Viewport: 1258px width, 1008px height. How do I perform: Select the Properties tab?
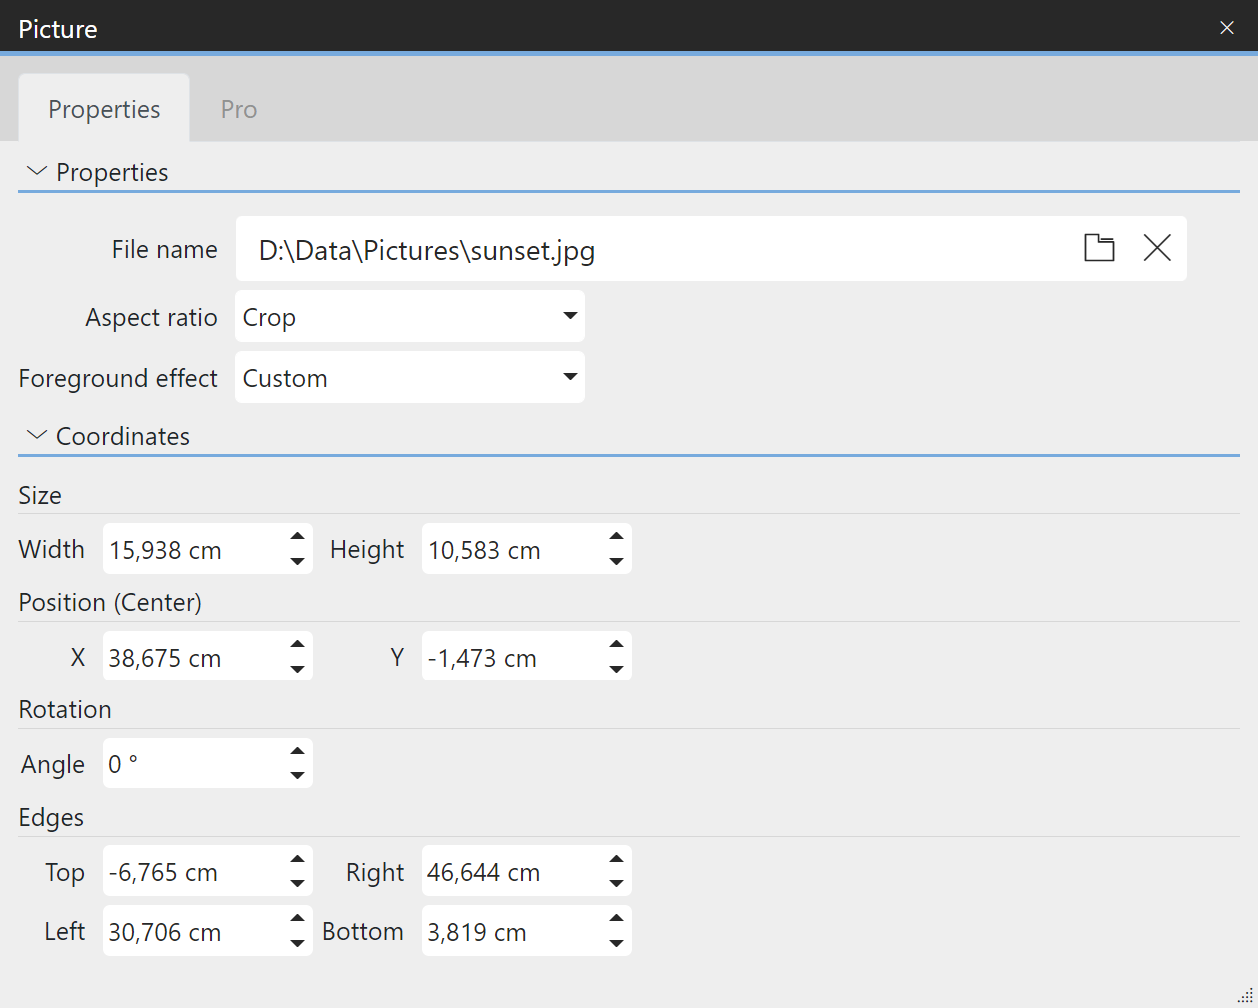pos(104,109)
